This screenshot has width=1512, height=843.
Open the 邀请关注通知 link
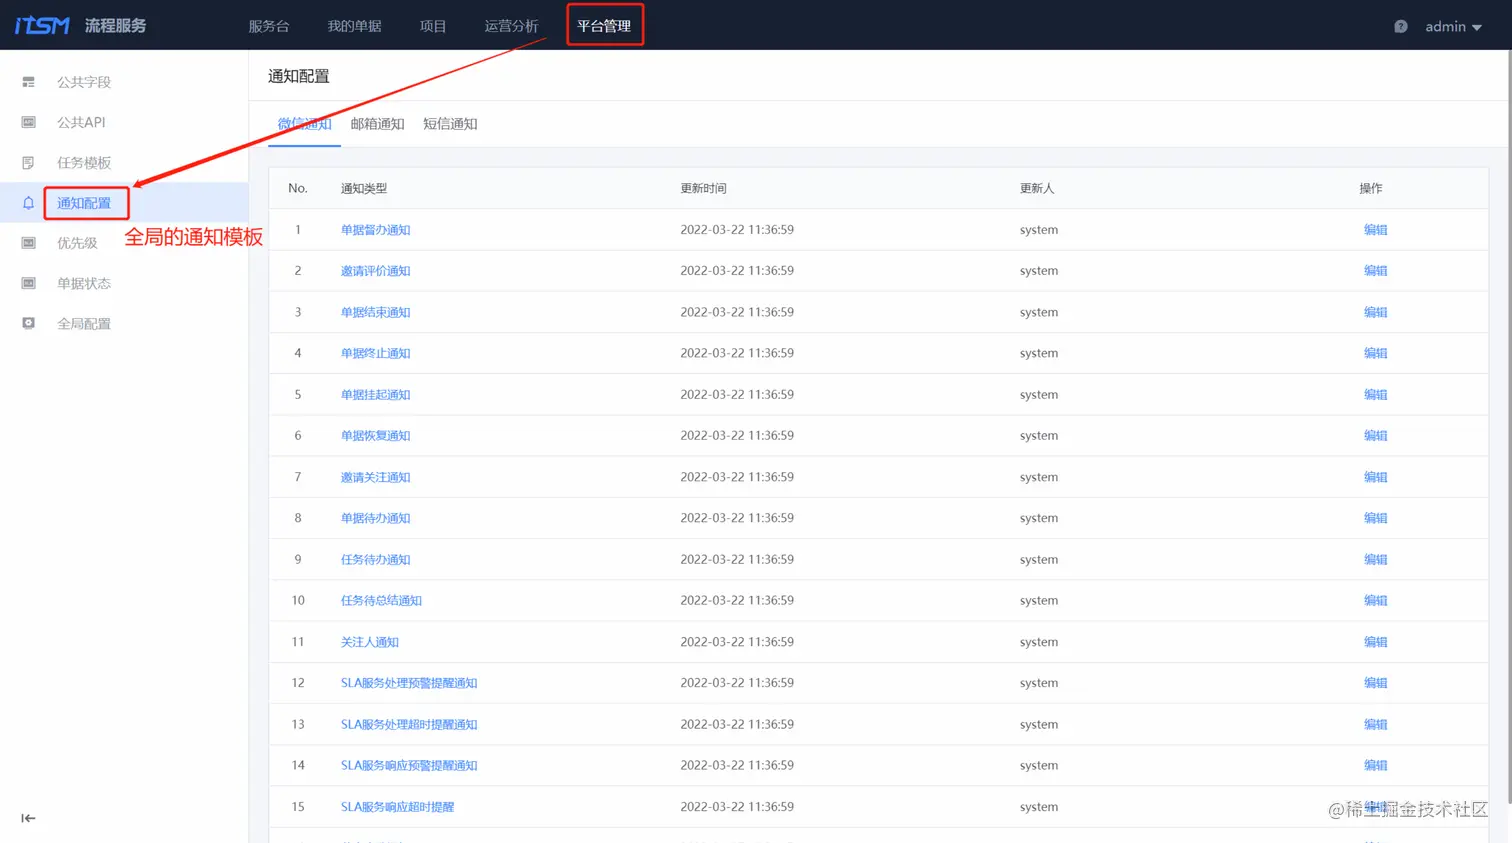click(x=375, y=477)
